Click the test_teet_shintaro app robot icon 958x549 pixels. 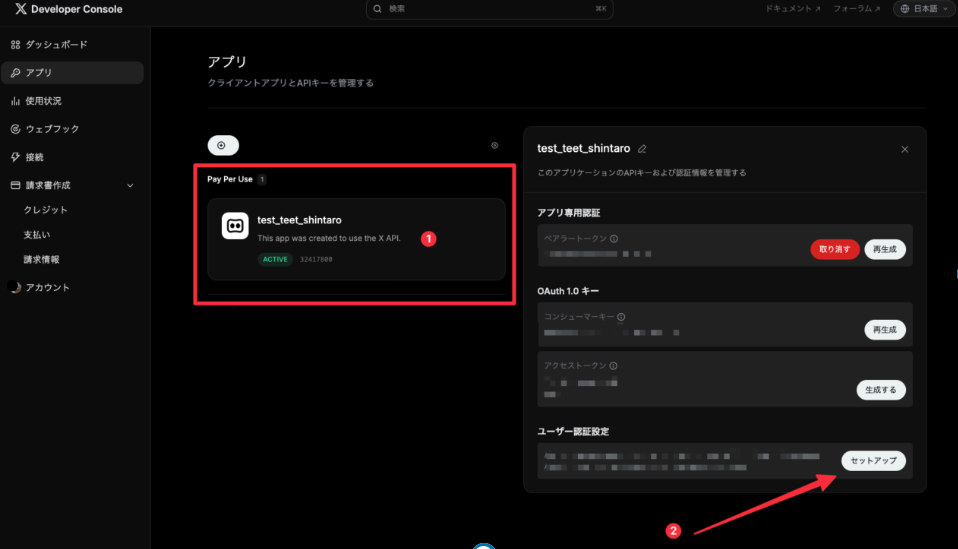point(235,226)
